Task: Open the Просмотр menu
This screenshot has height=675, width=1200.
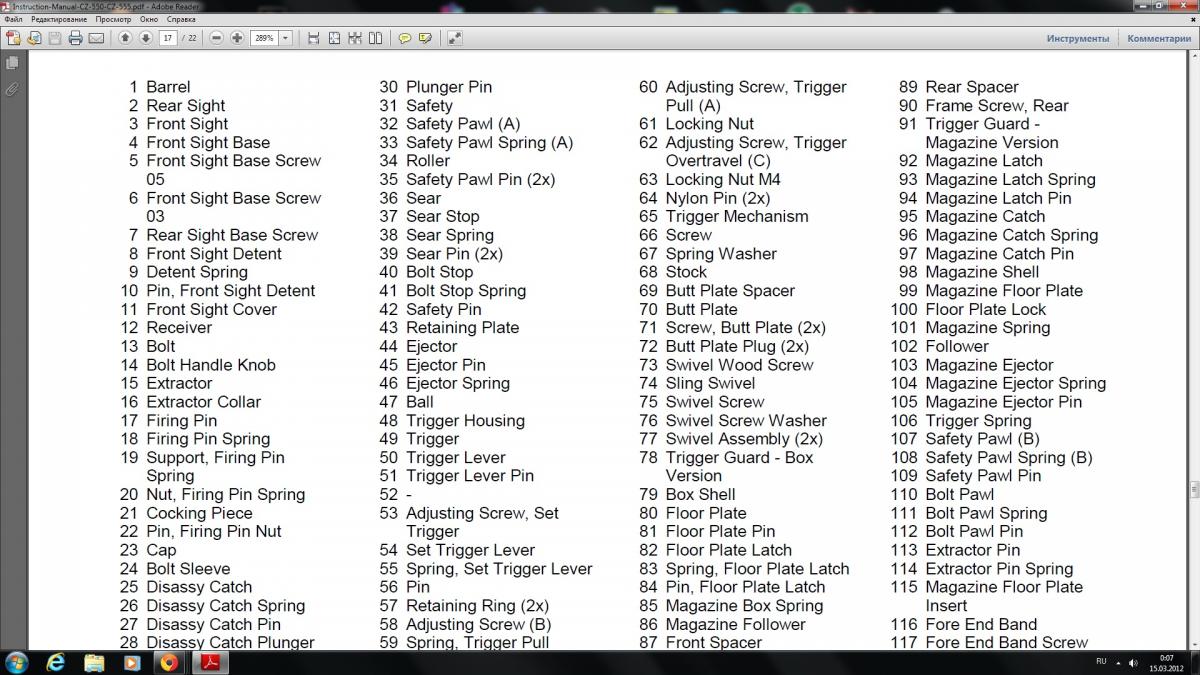Action: tap(113, 19)
